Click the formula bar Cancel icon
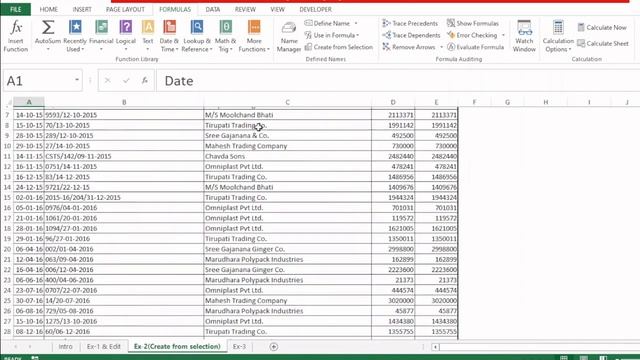Image resolution: width=640 pixels, height=360 pixels. [x=107, y=80]
